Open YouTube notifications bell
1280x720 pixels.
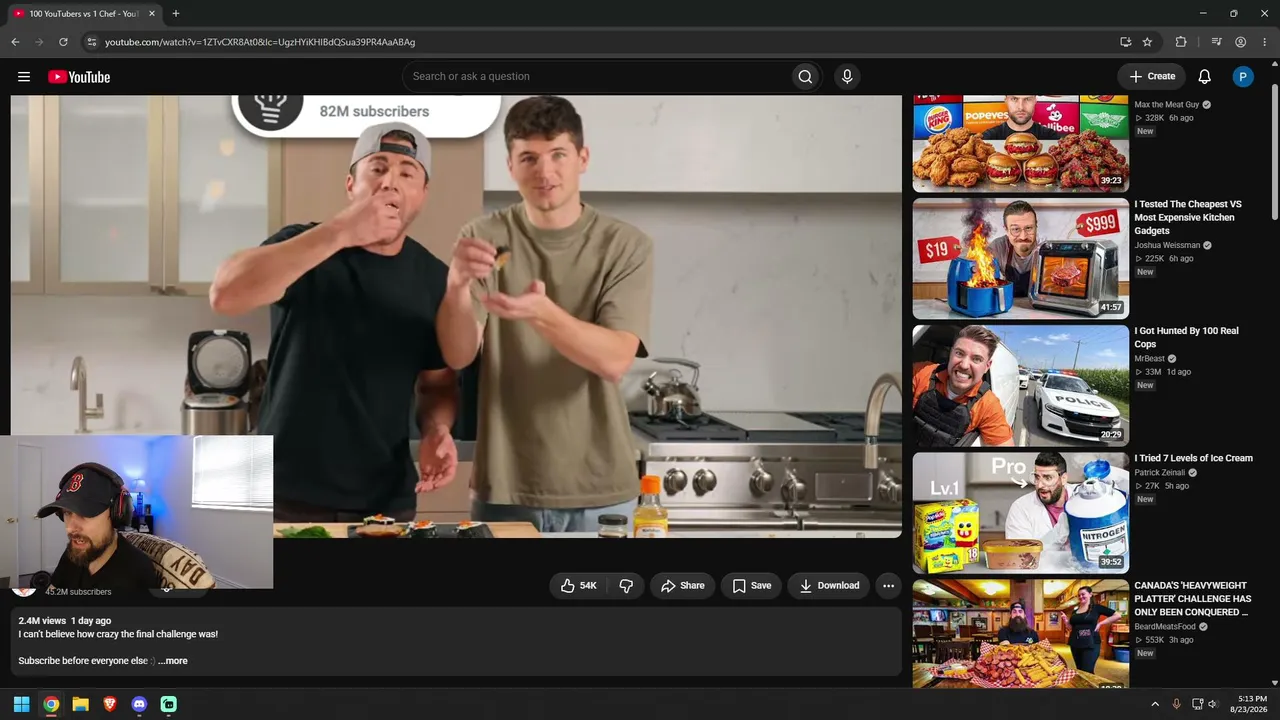coord(1205,77)
